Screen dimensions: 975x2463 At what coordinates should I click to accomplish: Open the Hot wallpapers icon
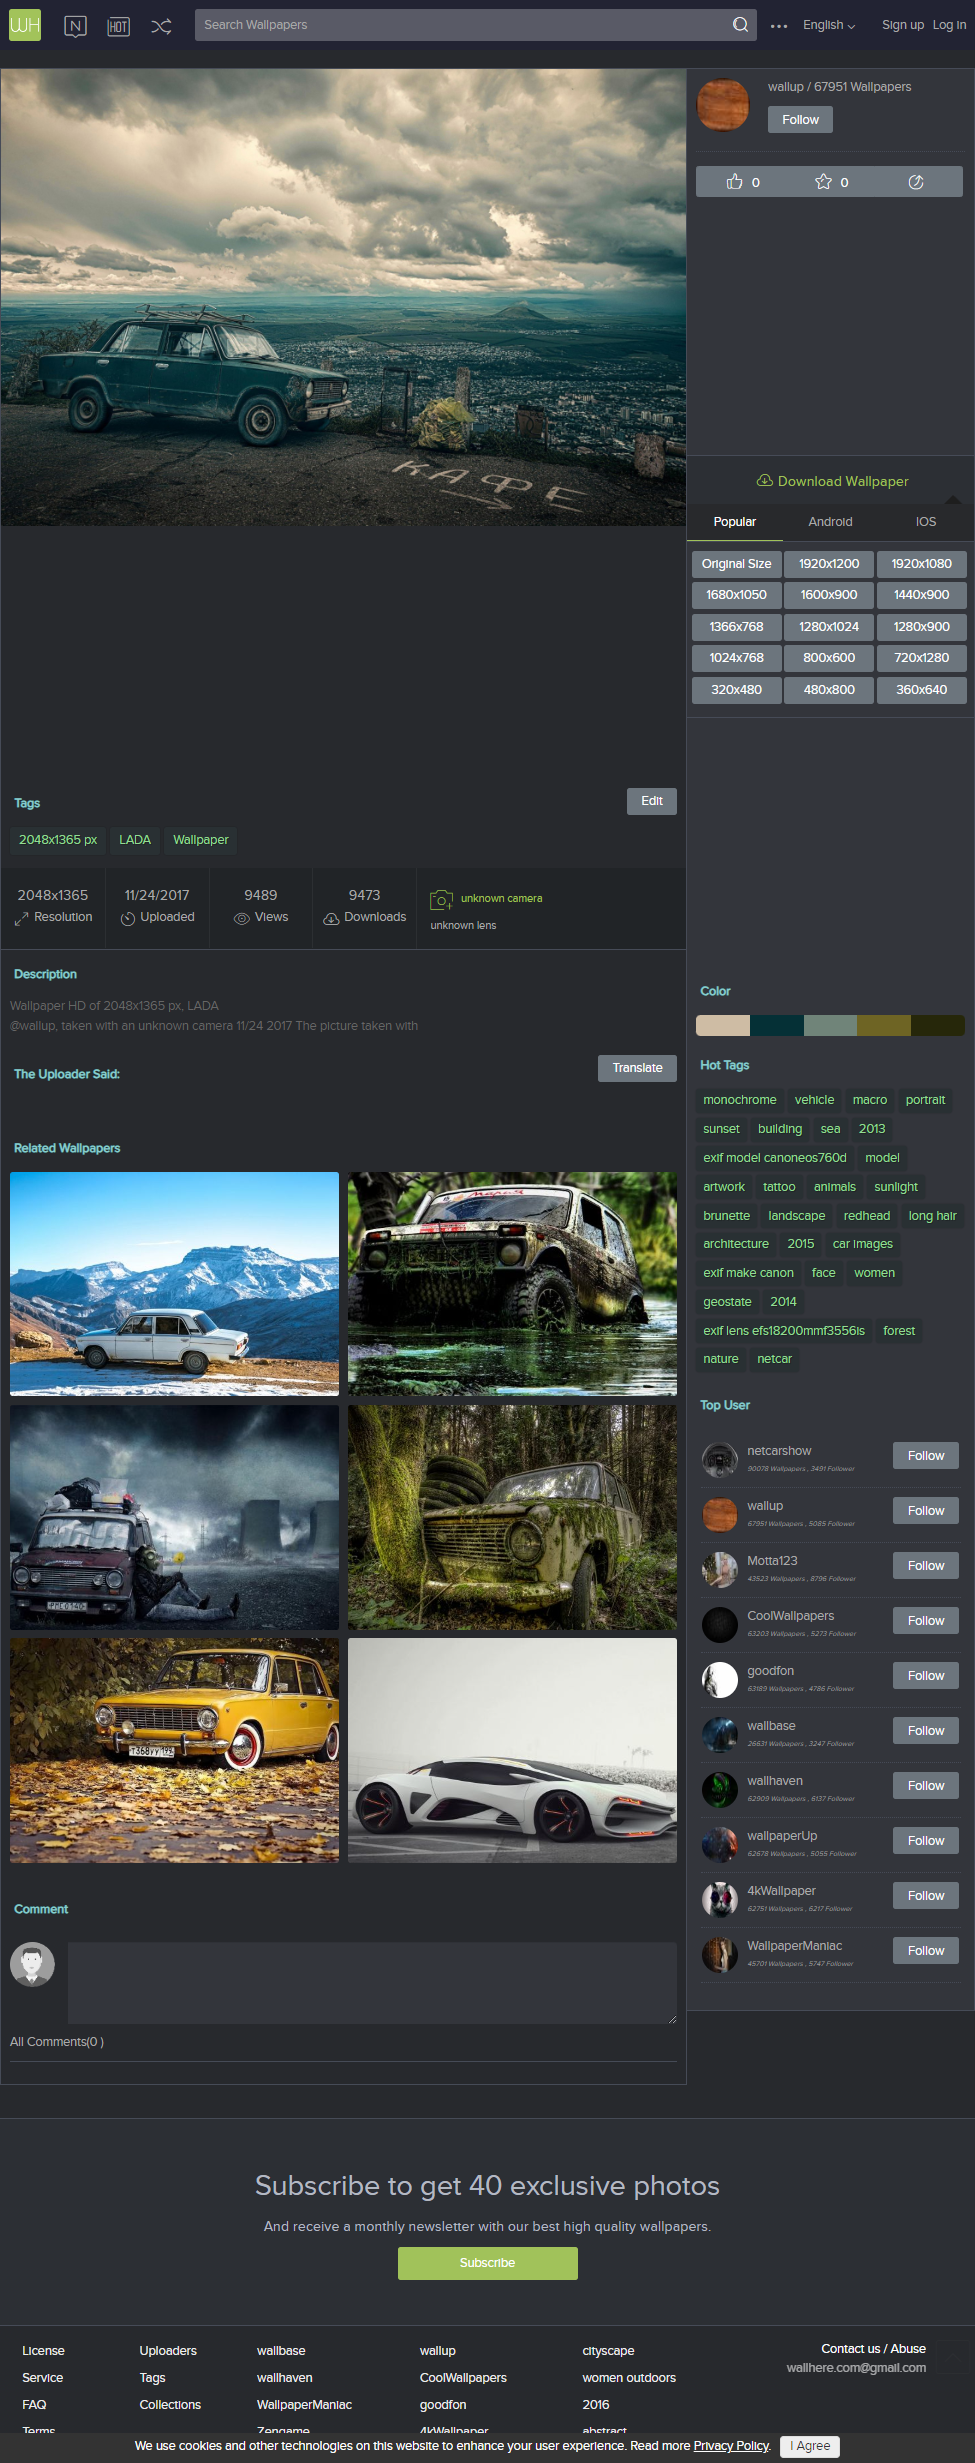tap(118, 26)
